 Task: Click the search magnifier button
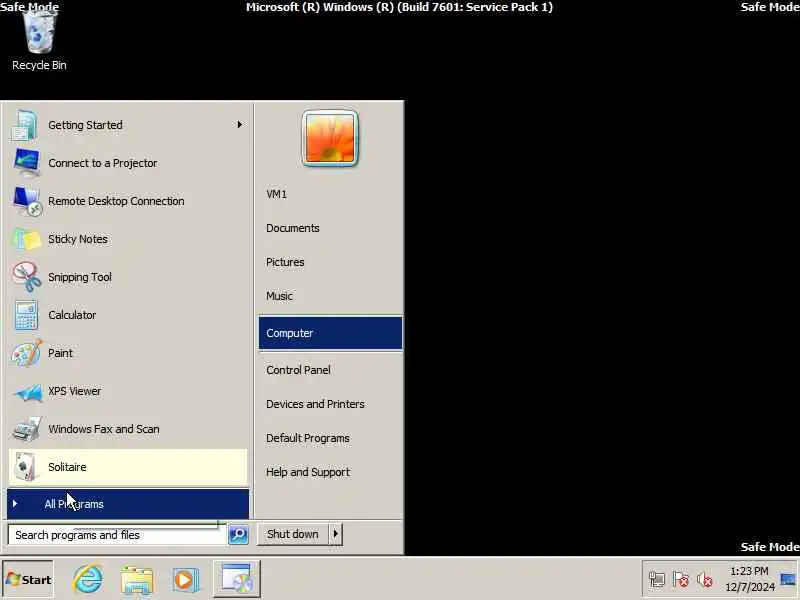pos(238,534)
